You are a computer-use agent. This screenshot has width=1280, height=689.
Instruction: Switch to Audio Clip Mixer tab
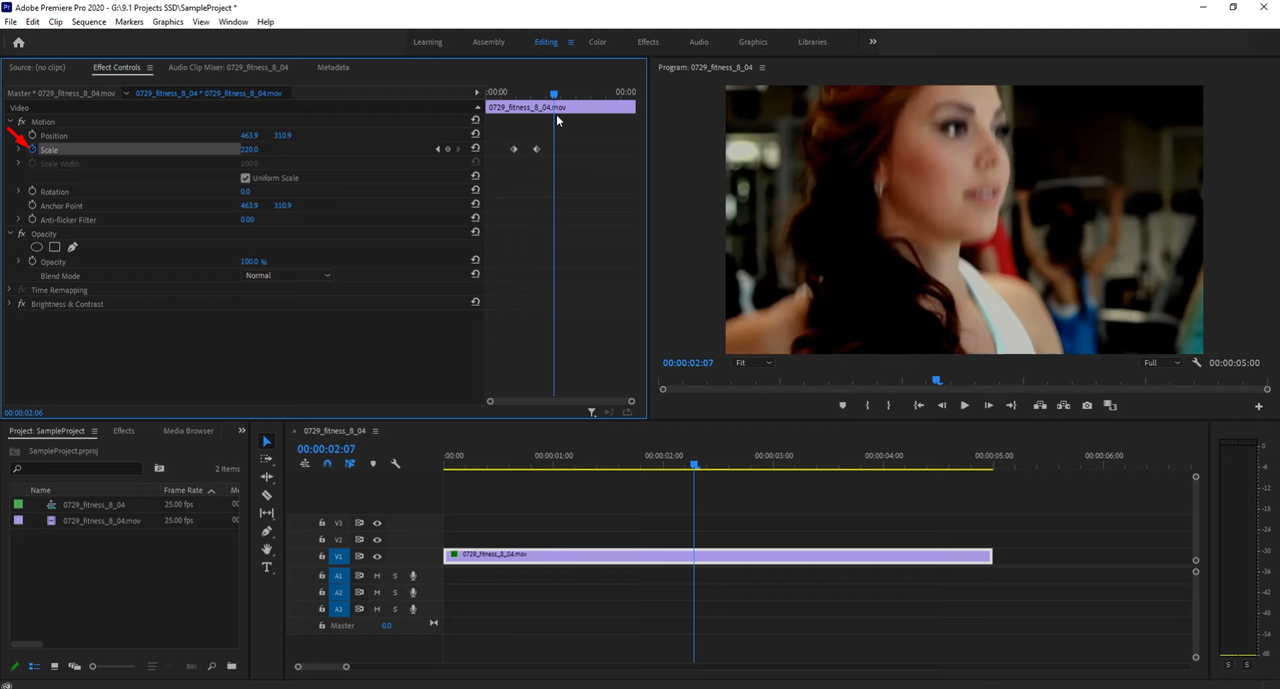(x=228, y=67)
